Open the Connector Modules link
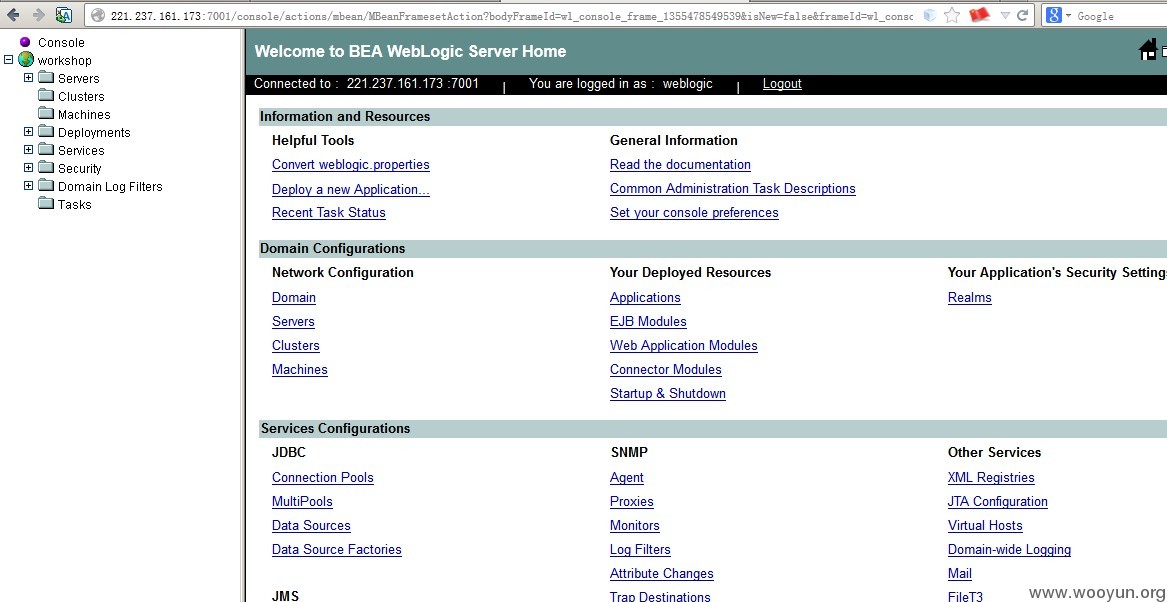Screen dimensions: 1167x602 [x=665, y=370]
